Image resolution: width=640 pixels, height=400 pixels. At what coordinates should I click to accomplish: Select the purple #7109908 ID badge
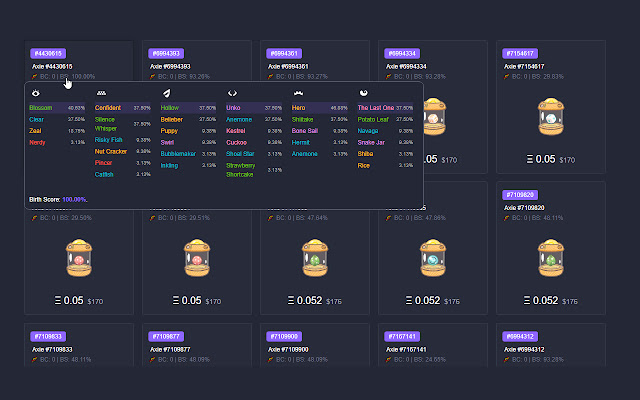point(285,337)
